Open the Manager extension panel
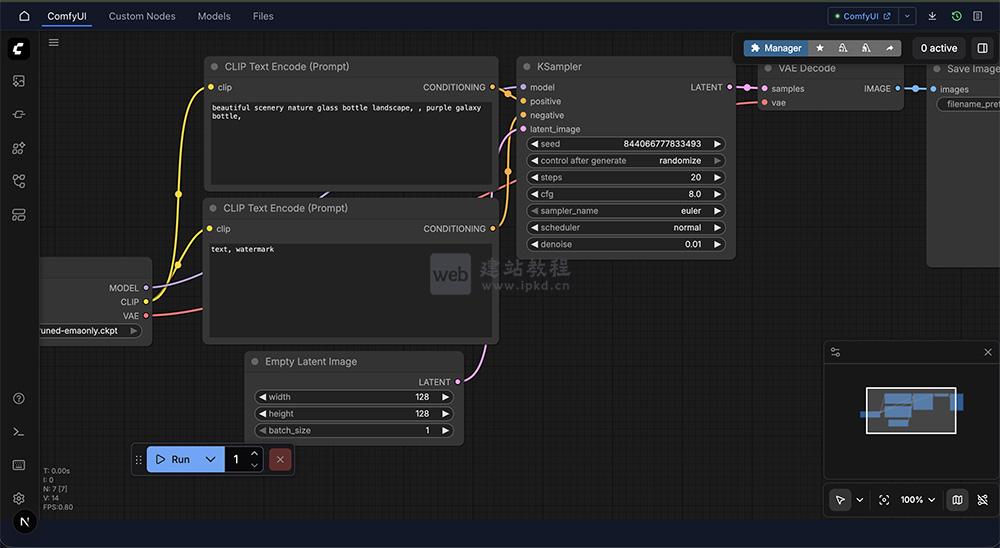The height and width of the screenshot is (548, 1000). click(x=776, y=48)
